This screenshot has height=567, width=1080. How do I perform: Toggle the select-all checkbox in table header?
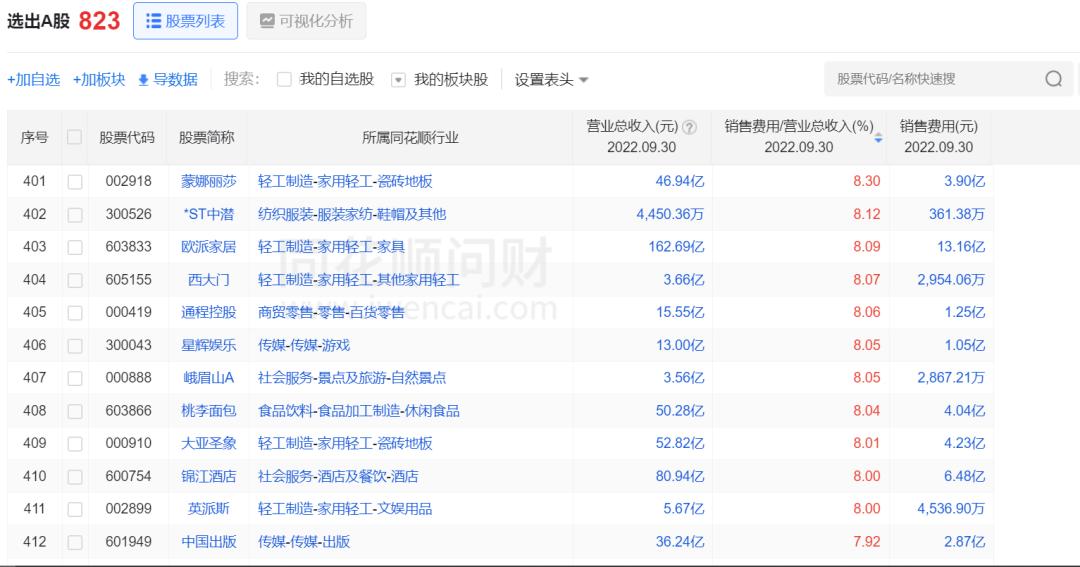click(74, 137)
